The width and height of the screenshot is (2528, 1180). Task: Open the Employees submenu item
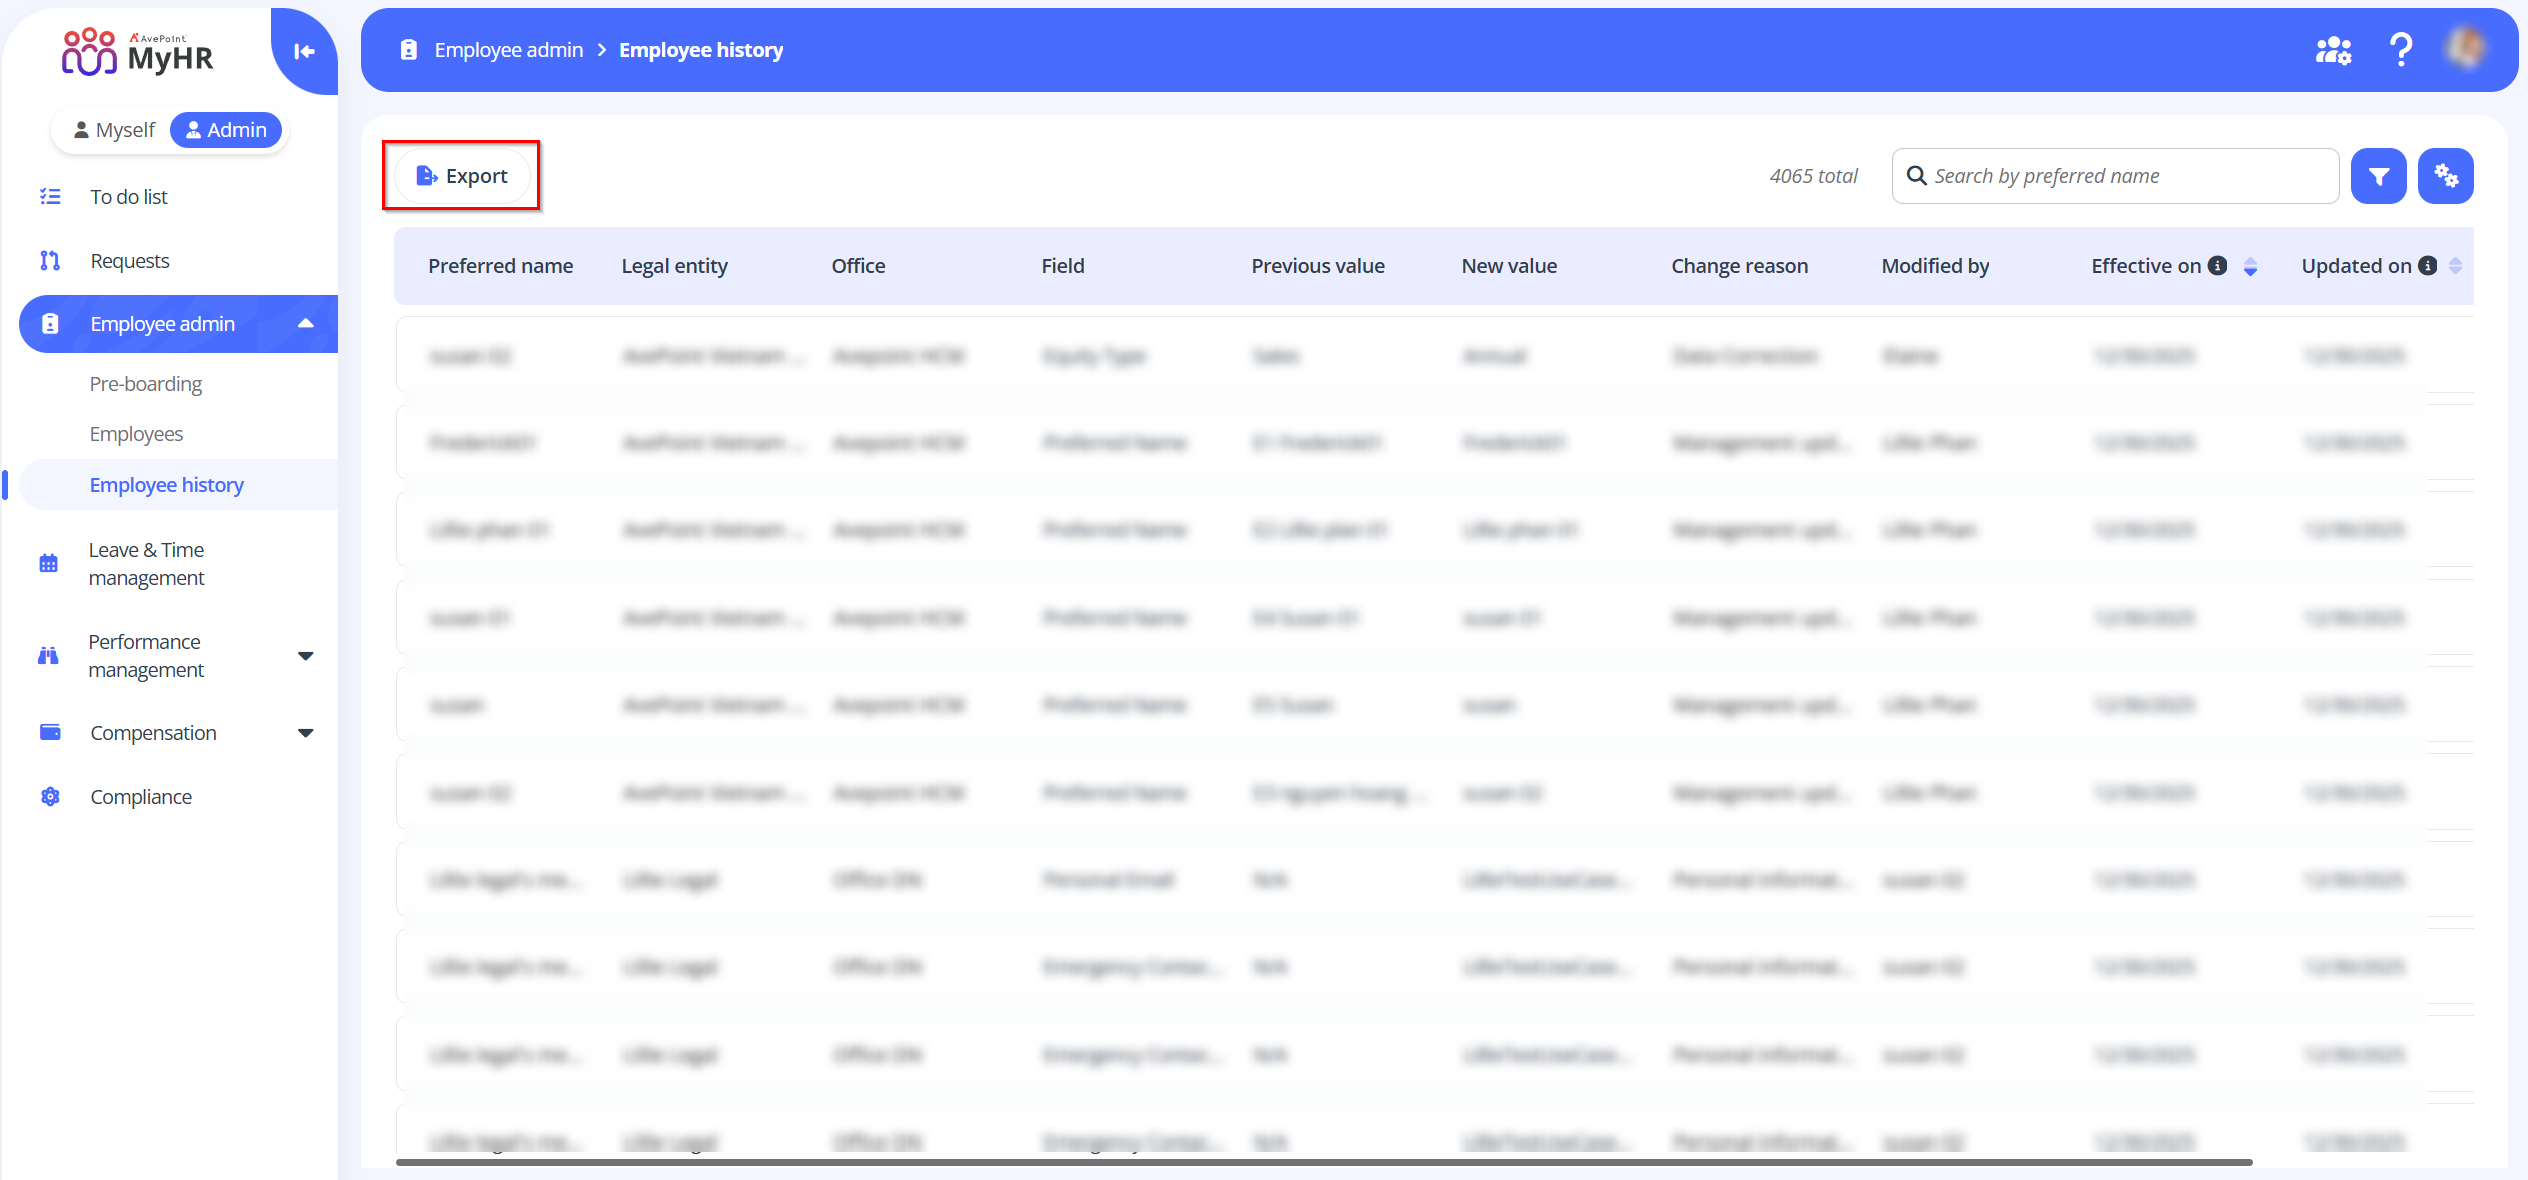point(136,434)
